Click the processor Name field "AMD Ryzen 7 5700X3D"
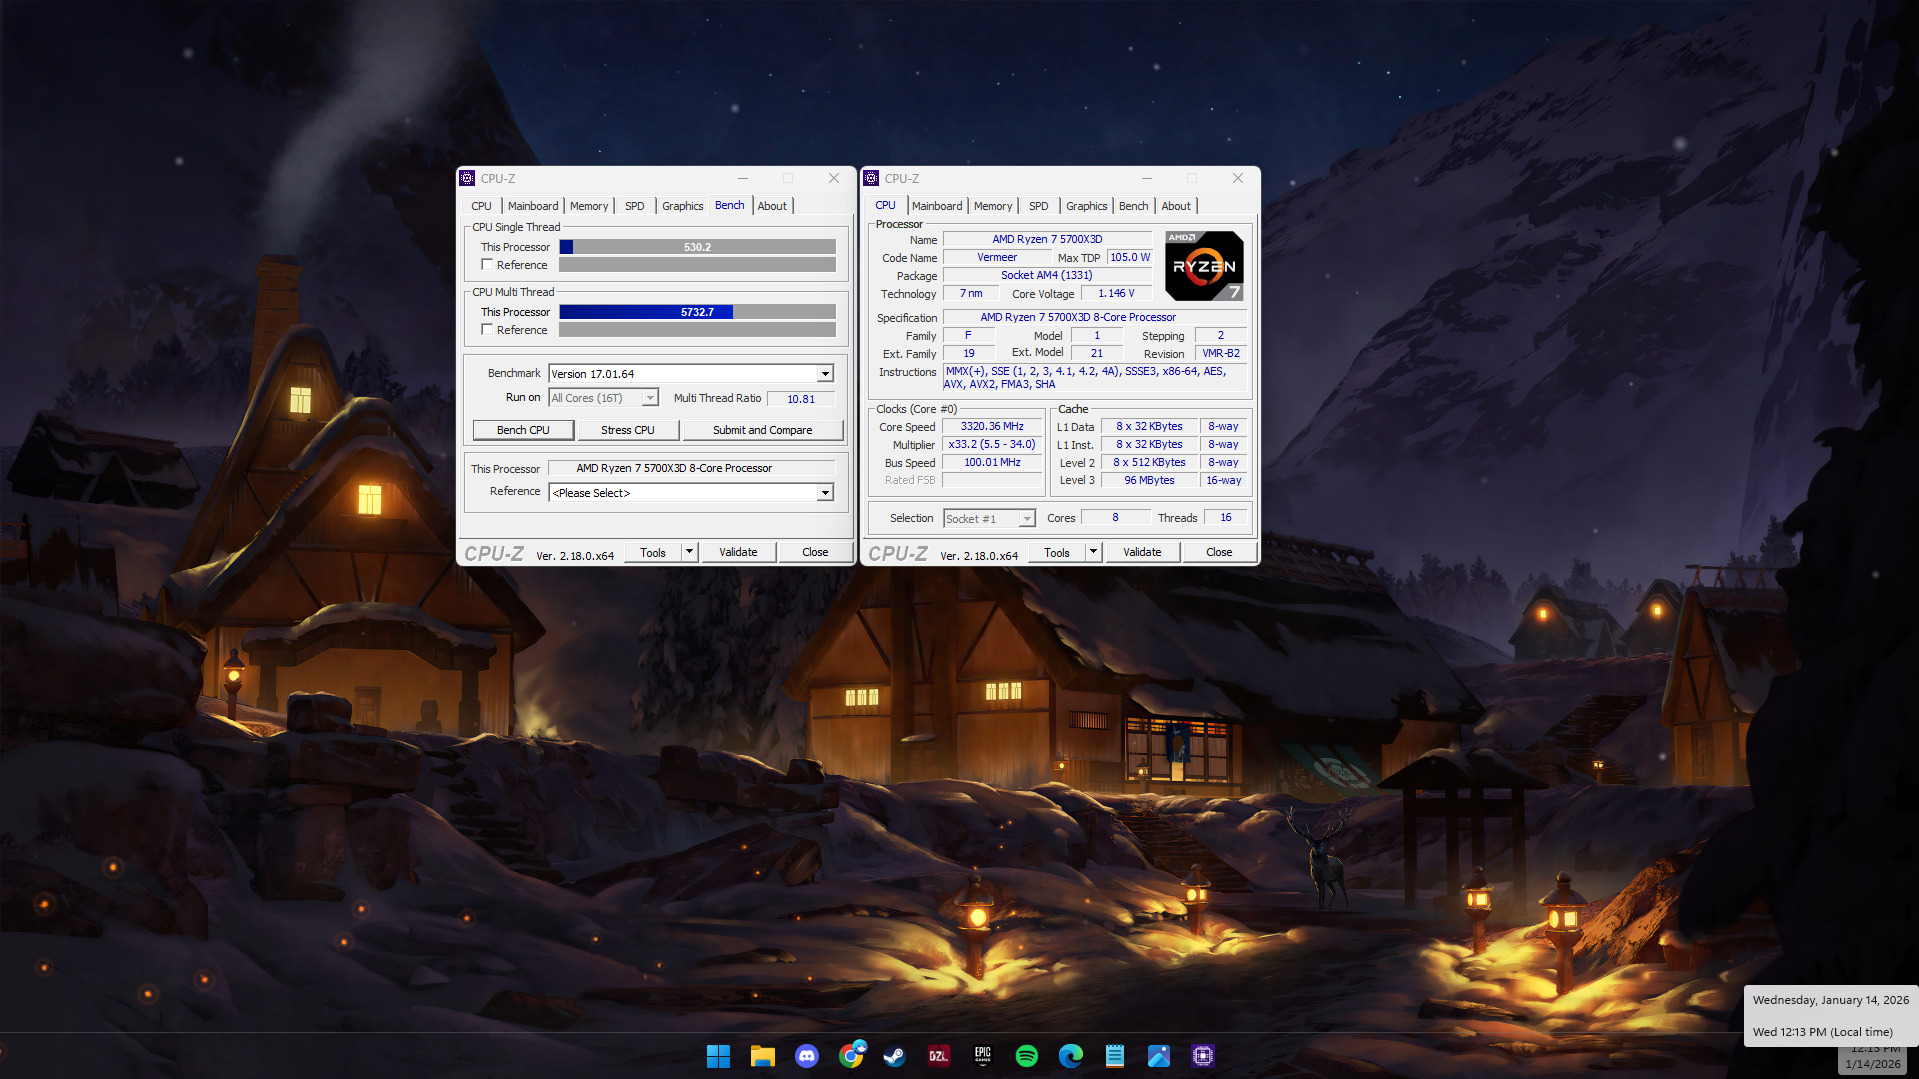The width and height of the screenshot is (1919, 1079). 1047,239
